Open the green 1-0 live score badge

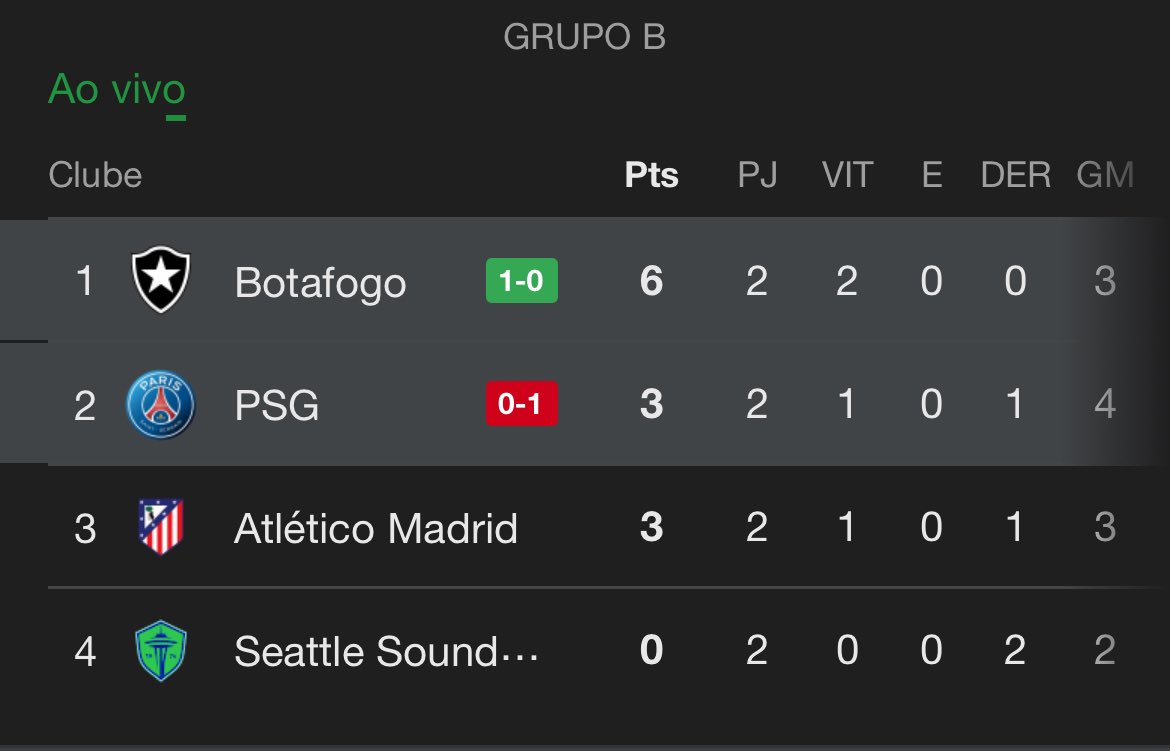click(x=522, y=281)
